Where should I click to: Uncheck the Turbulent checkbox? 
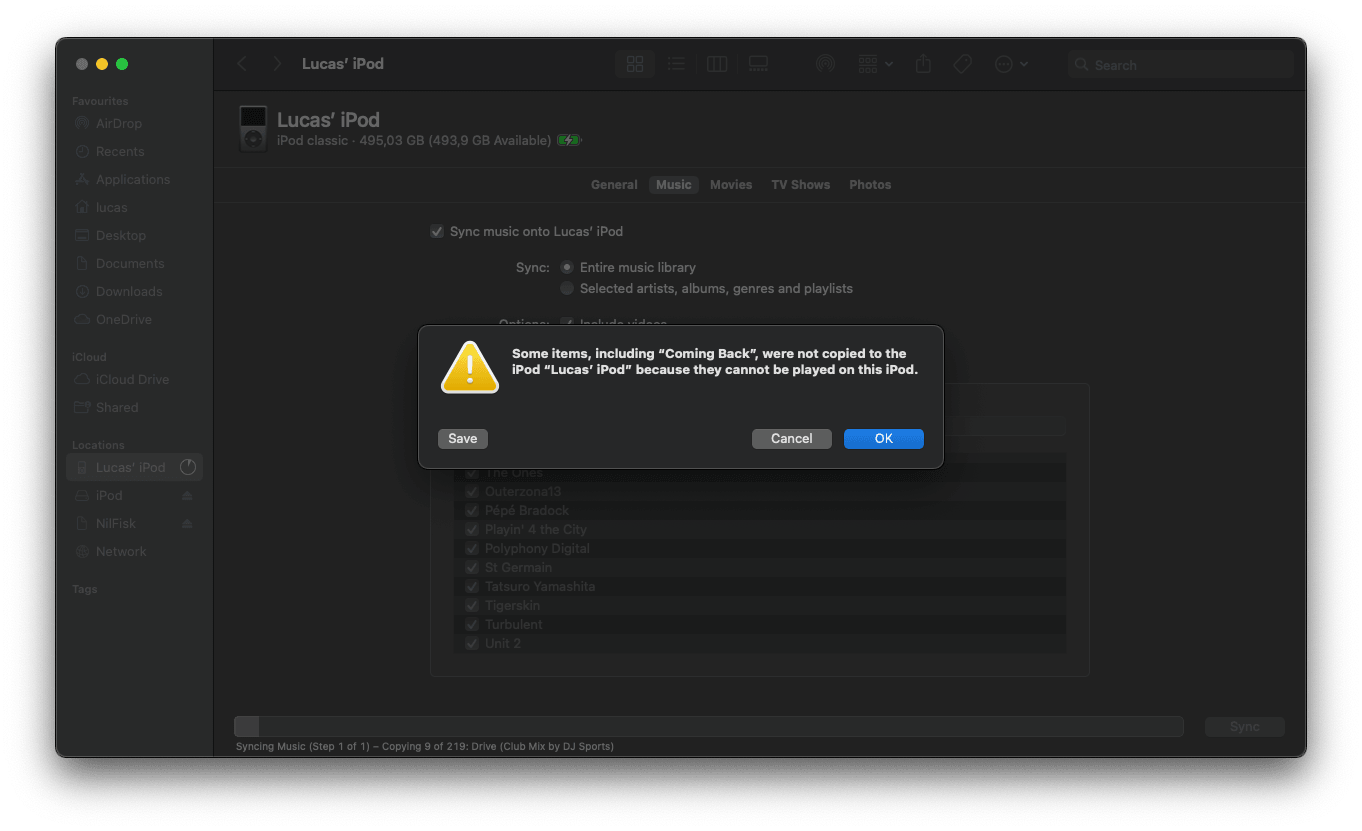point(472,625)
